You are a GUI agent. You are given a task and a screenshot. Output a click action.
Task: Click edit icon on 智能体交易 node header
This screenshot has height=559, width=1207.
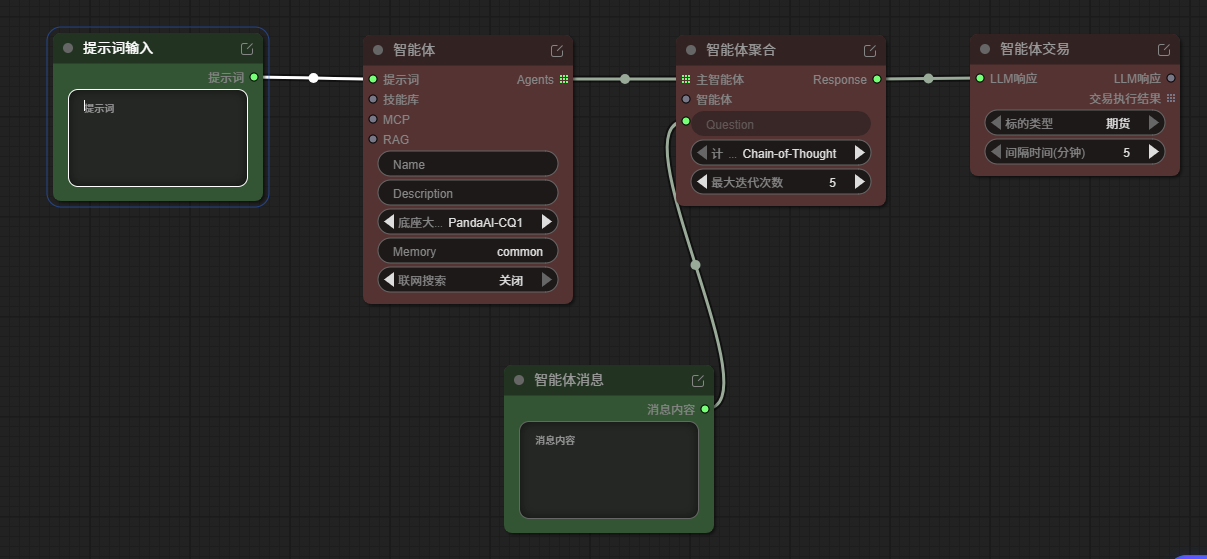[1164, 50]
